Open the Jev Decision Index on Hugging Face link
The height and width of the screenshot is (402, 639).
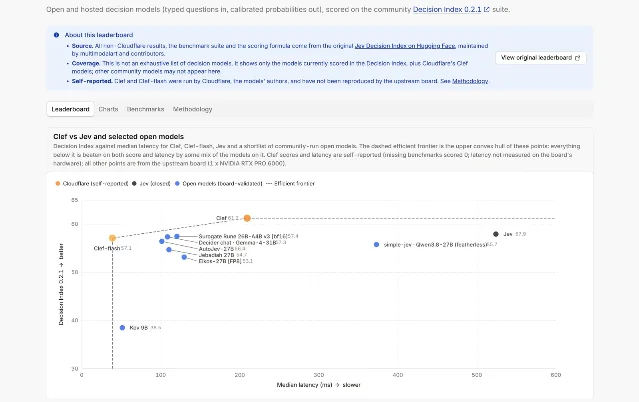(x=405, y=46)
